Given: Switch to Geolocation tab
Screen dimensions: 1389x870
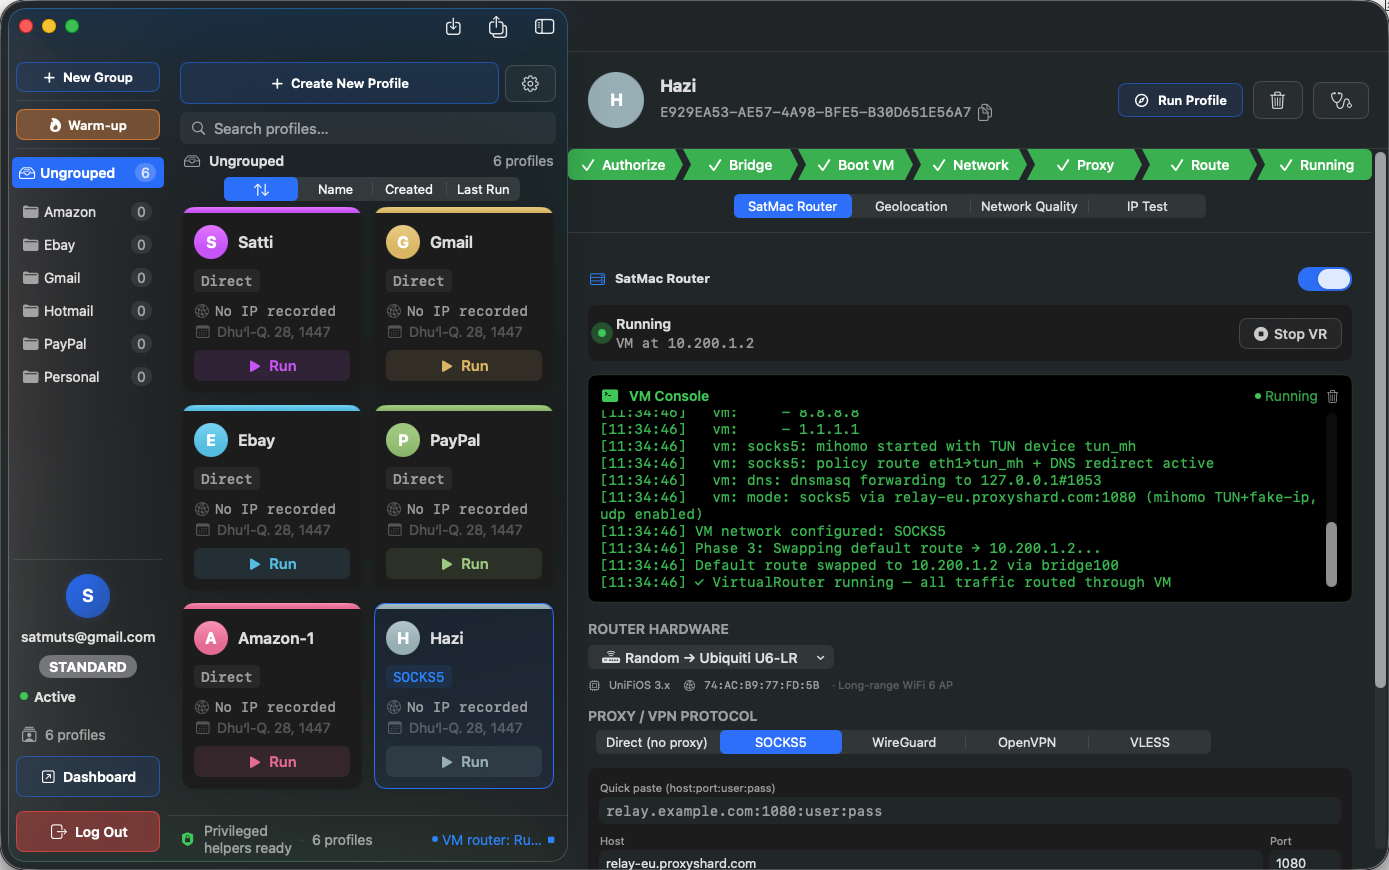Looking at the screenshot, I should pyautogui.click(x=911, y=206).
